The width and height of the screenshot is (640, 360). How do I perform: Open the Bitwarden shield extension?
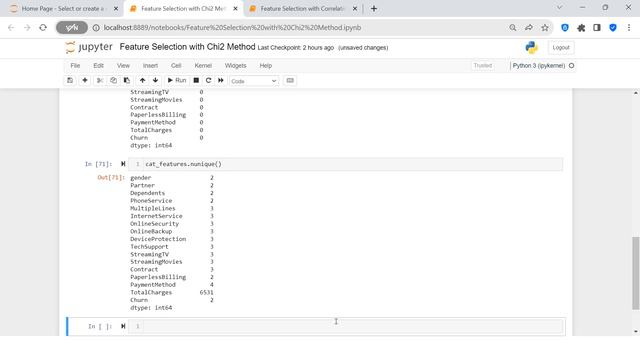coord(565,28)
